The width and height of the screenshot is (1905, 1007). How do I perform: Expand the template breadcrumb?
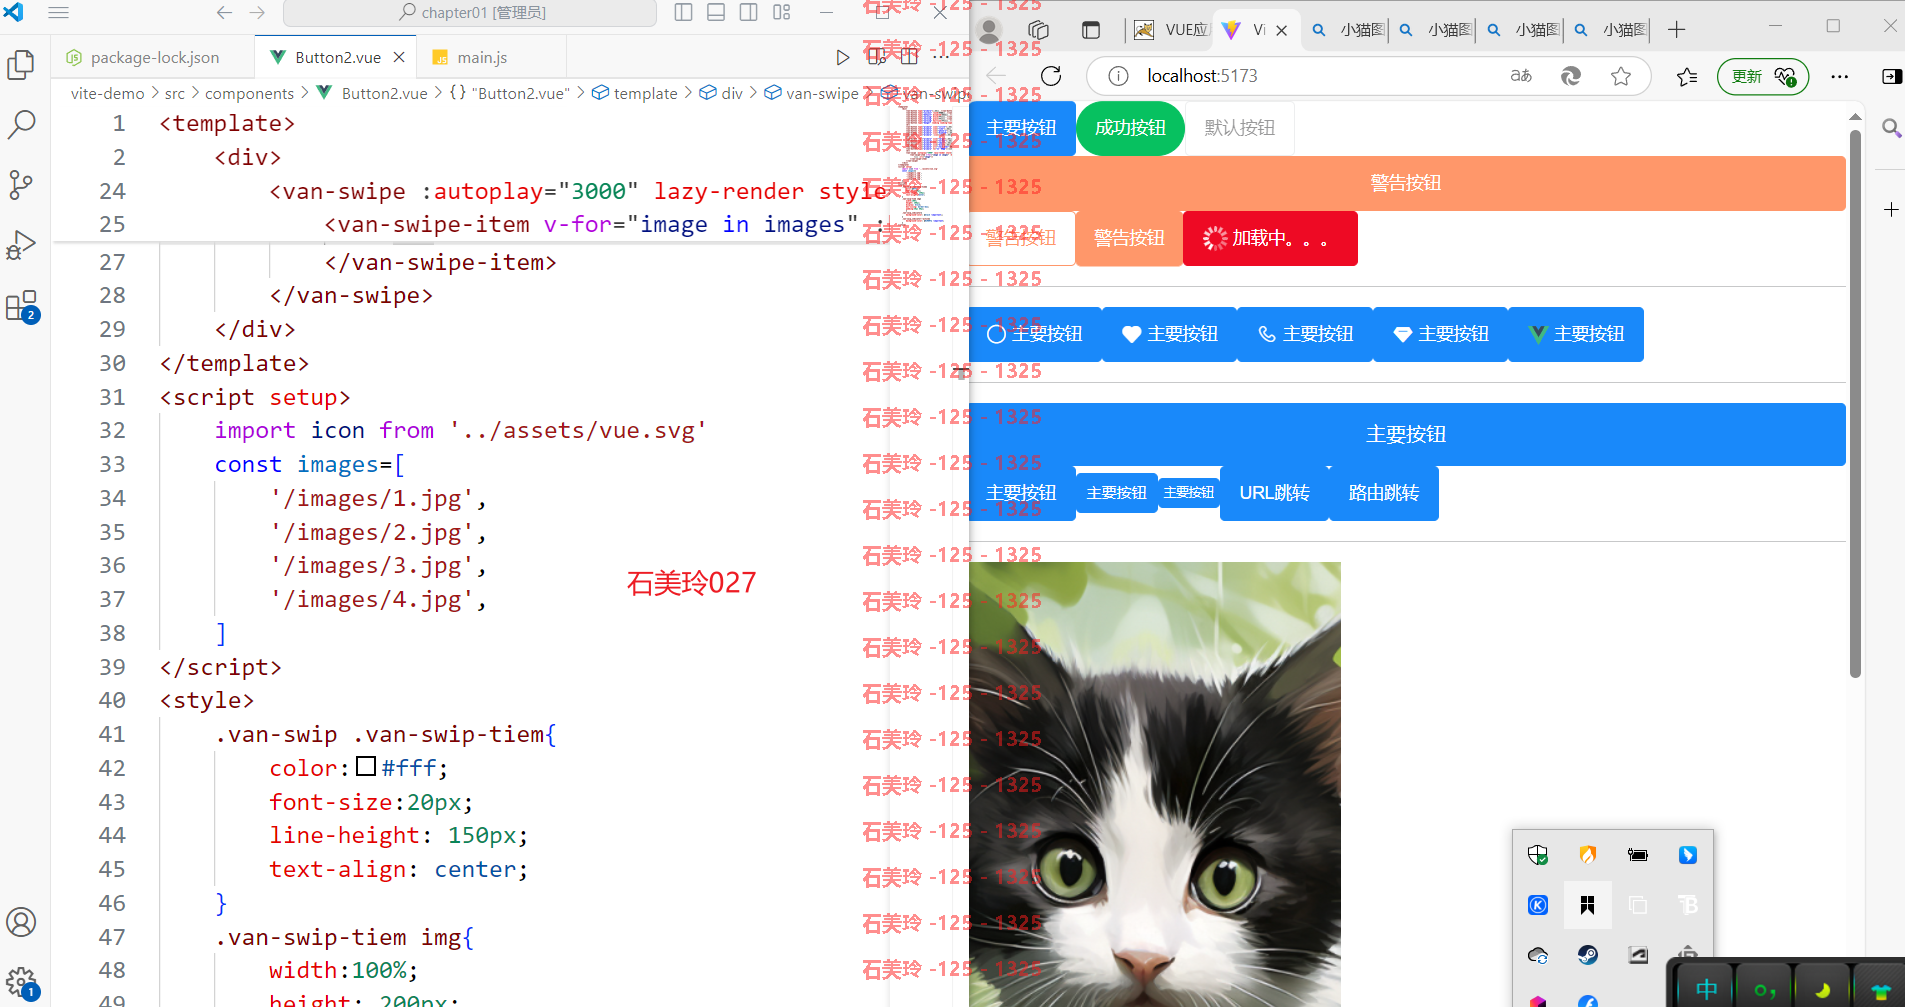point(635,93)
